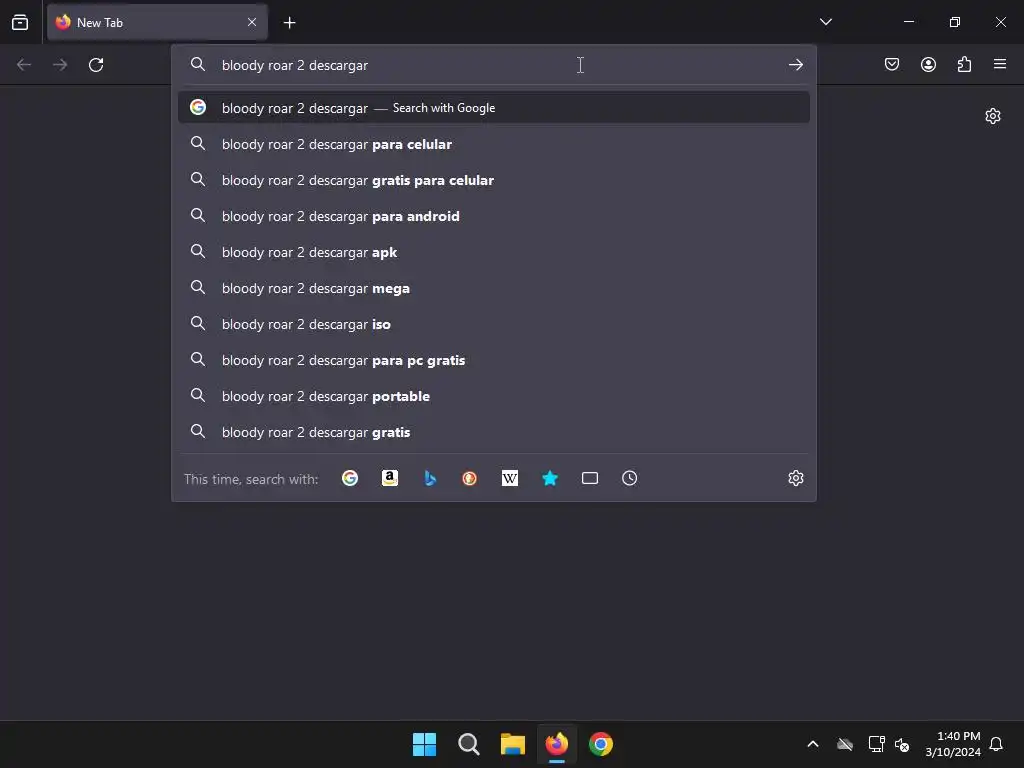Reload the current page
This screenshot has width=1024, height=768.
coord(96,65)
